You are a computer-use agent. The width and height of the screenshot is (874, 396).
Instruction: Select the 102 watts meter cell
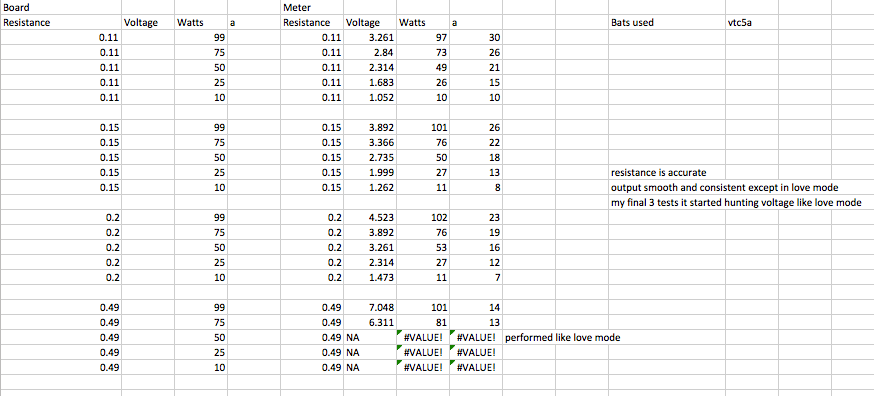tap(423, 217)
